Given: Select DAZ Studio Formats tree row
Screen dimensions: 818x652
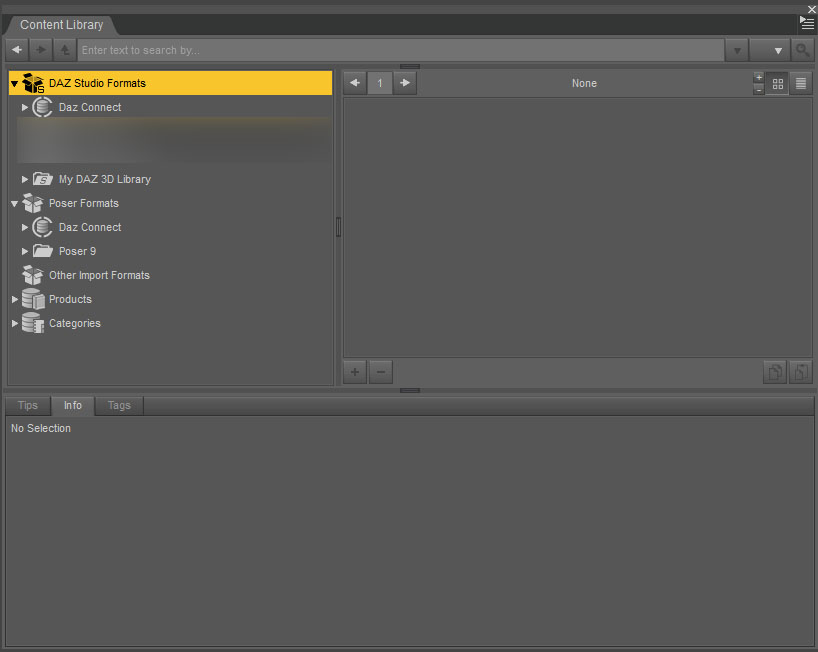Looking at the screenshot, I should (171, 83).
